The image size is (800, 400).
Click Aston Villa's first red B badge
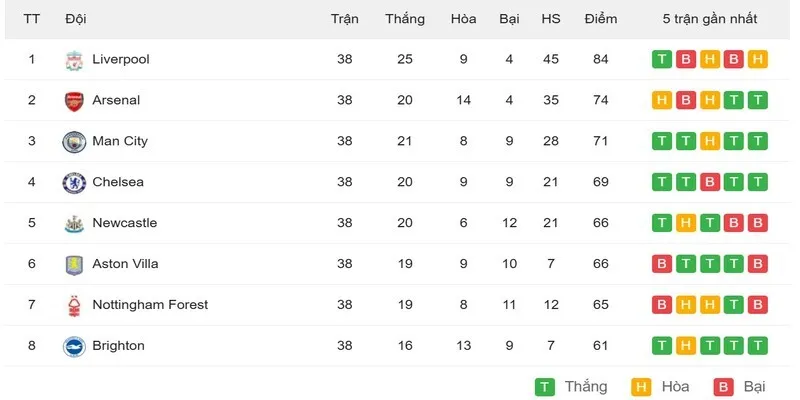pos(662,264)
